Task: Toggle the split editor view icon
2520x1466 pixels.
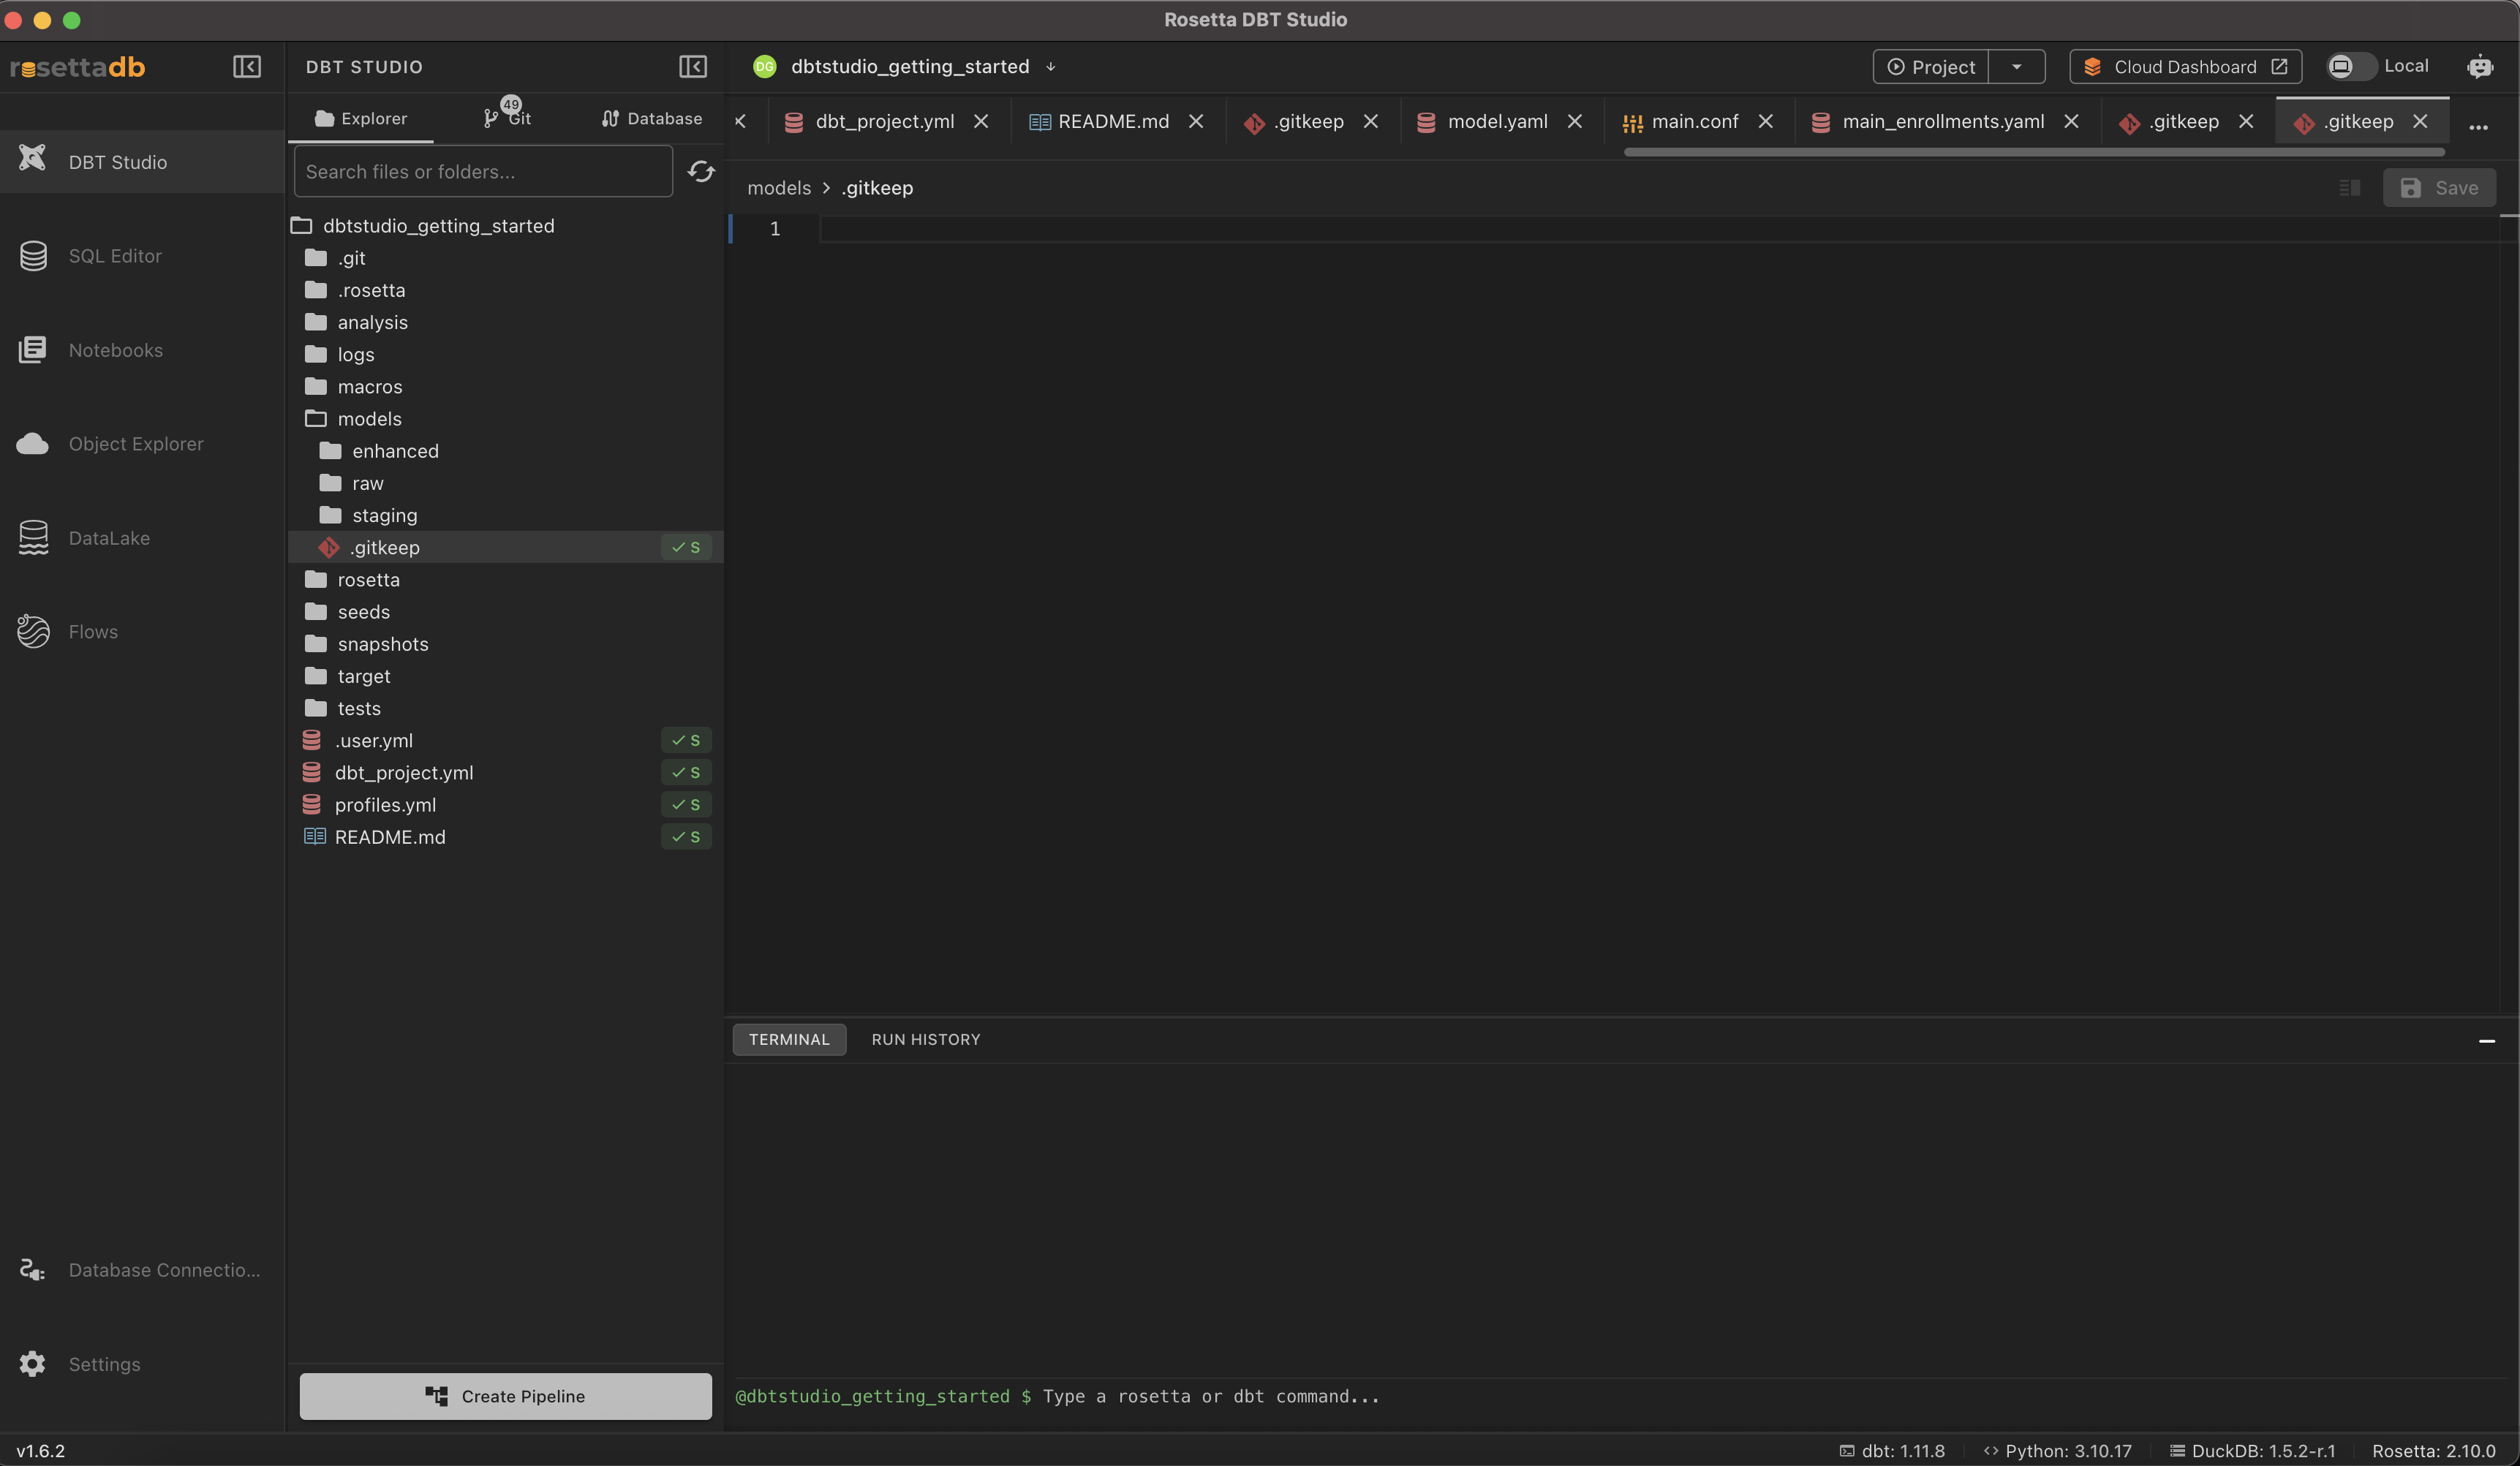Action: pyautogui.click(x=2350, y=188)
